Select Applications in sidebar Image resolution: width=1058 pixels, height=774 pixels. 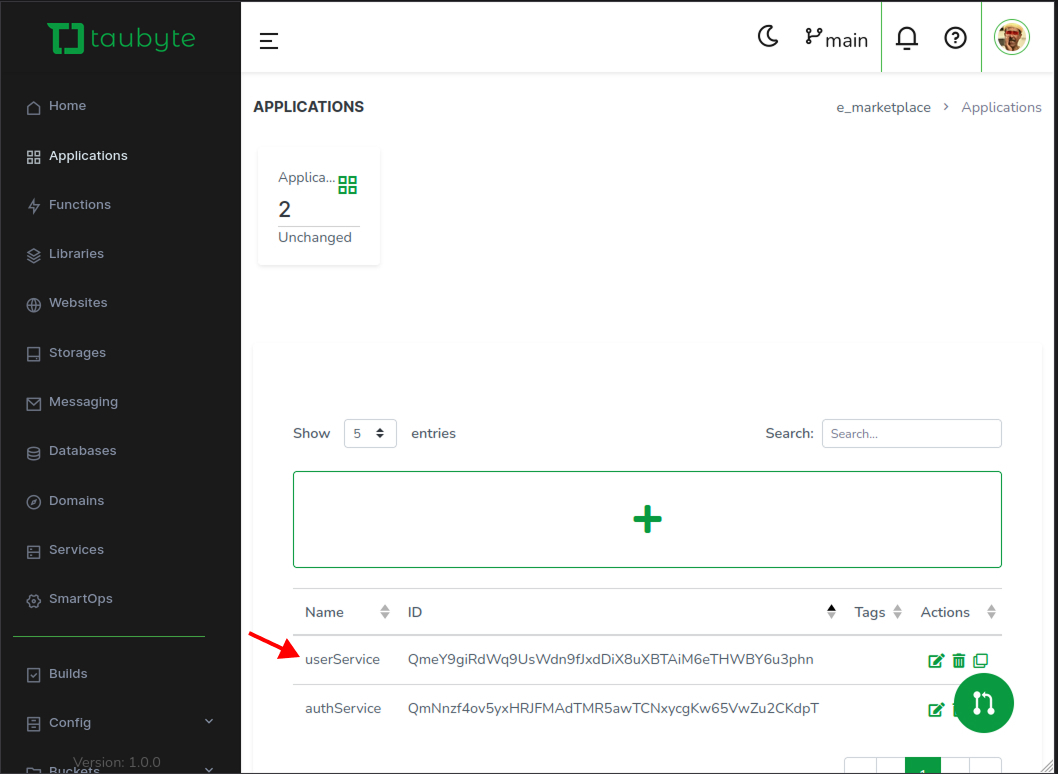[x=88, y=156]
